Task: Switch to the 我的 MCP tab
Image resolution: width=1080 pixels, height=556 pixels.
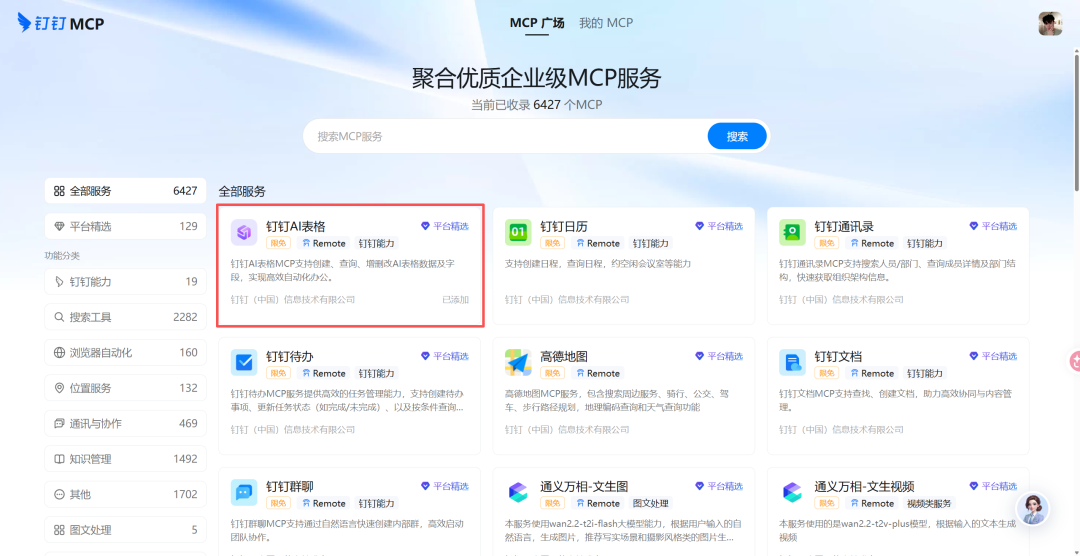Action: (x=605, y=23)
